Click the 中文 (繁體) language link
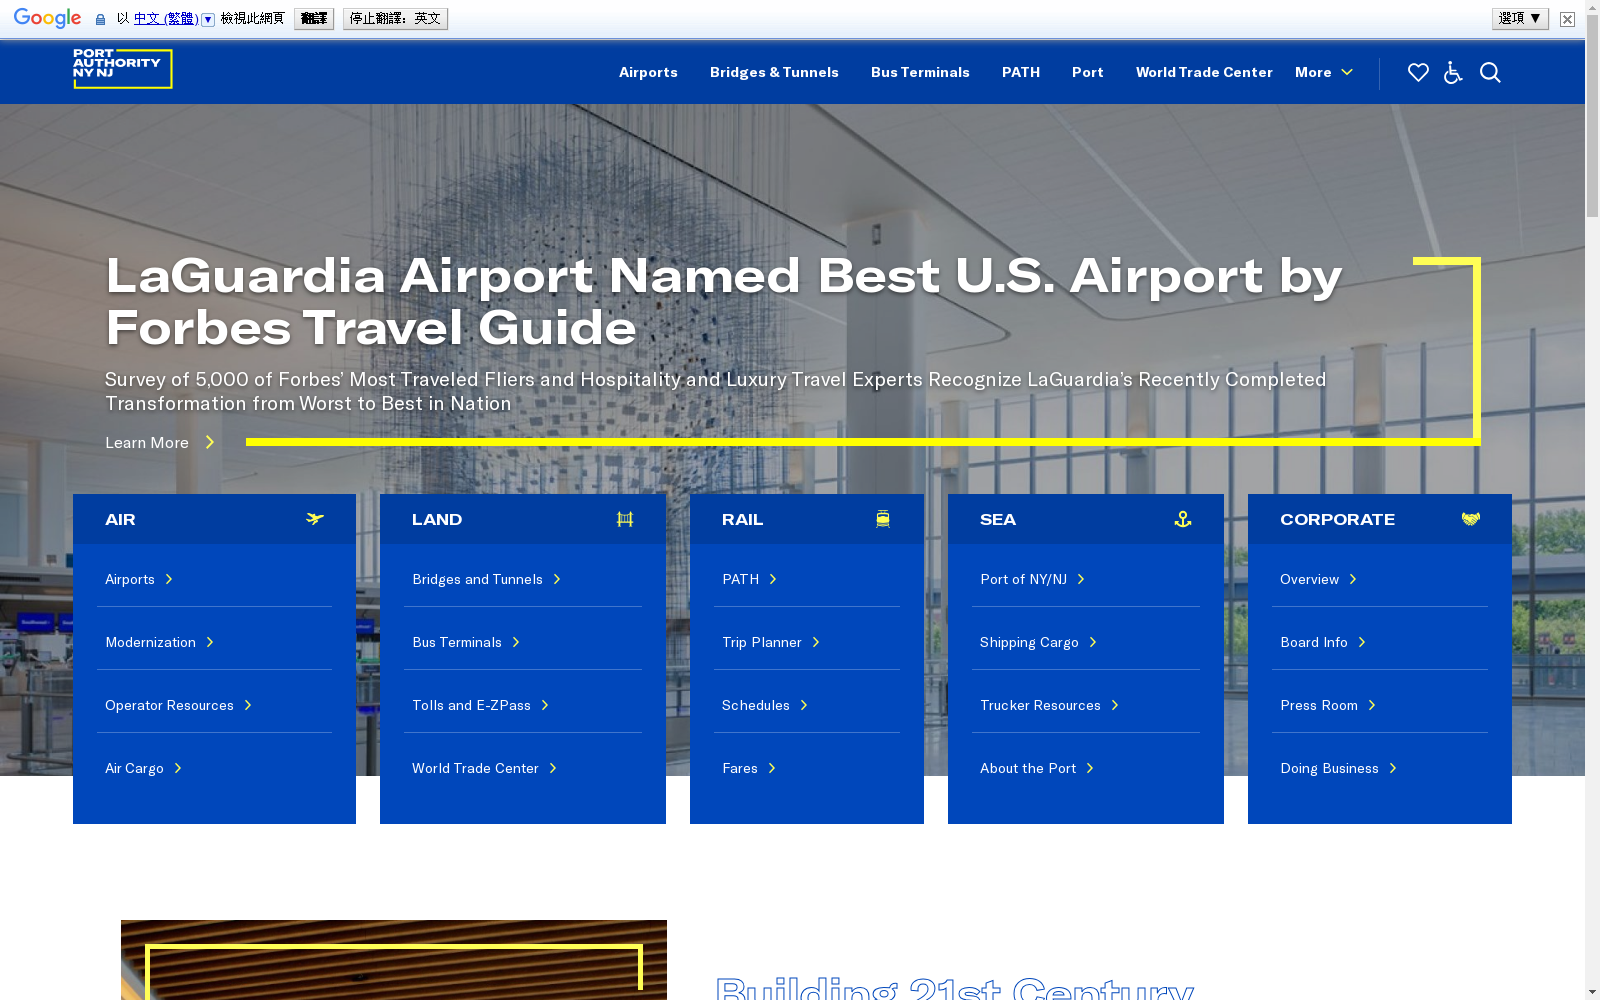 point(166,18)
